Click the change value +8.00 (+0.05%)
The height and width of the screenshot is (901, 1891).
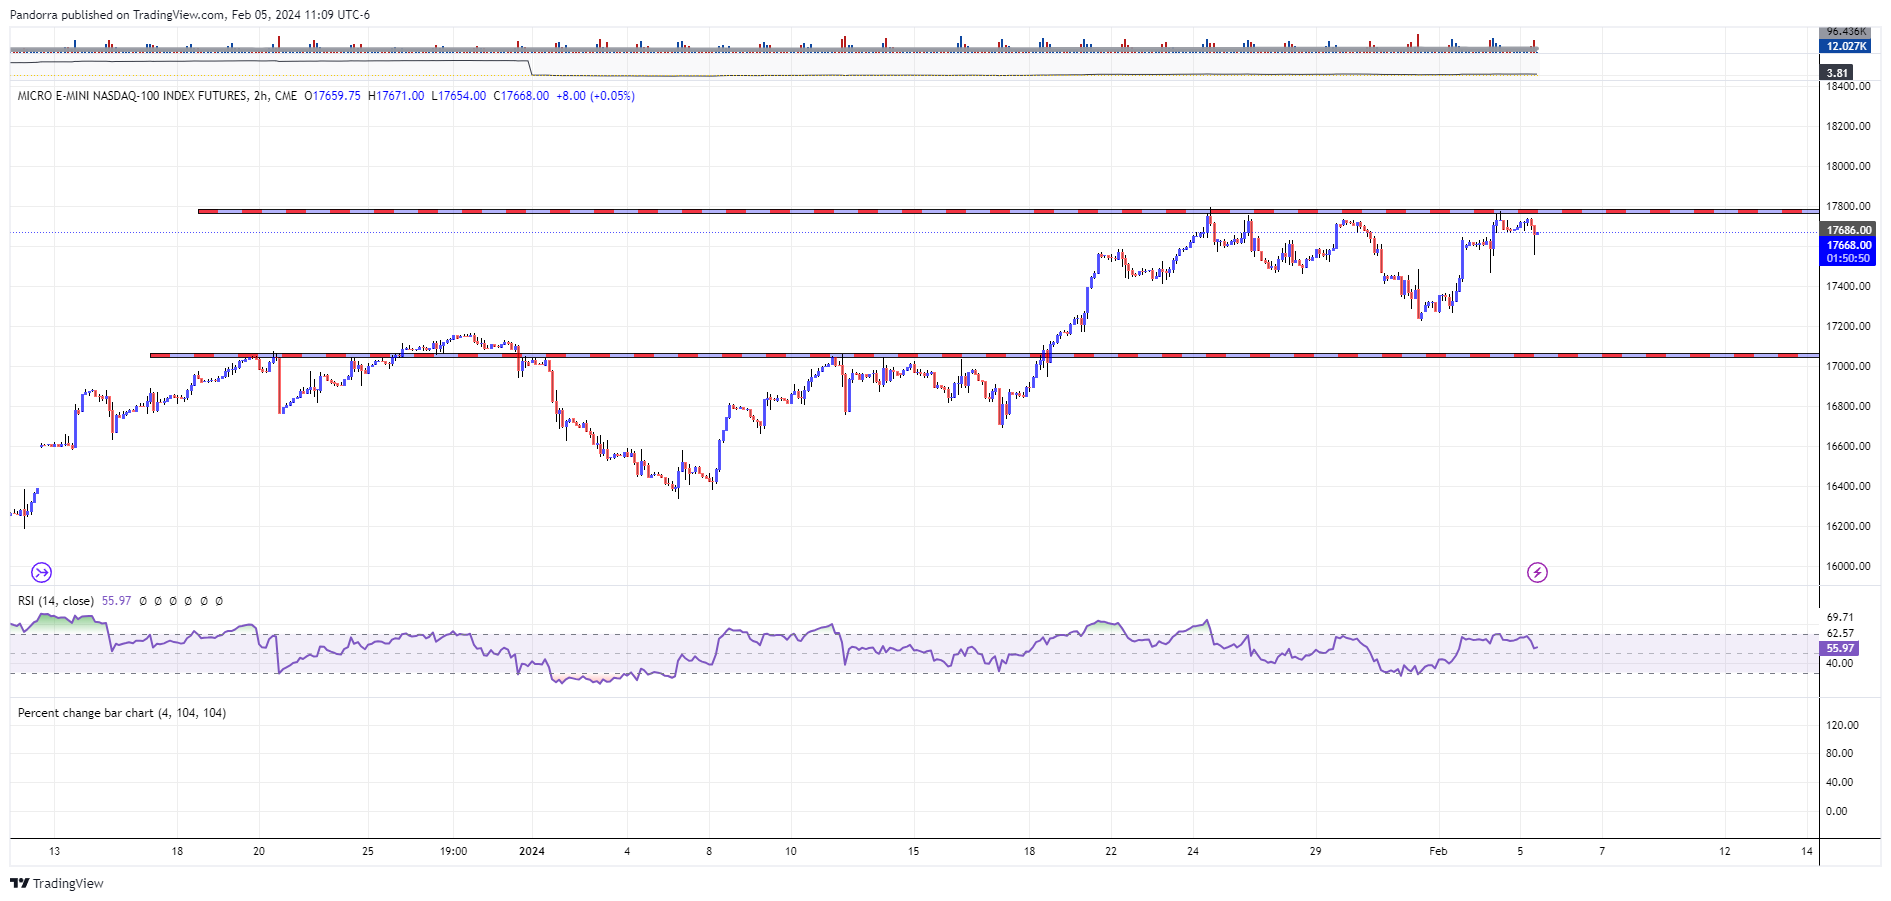pos(595,96)
